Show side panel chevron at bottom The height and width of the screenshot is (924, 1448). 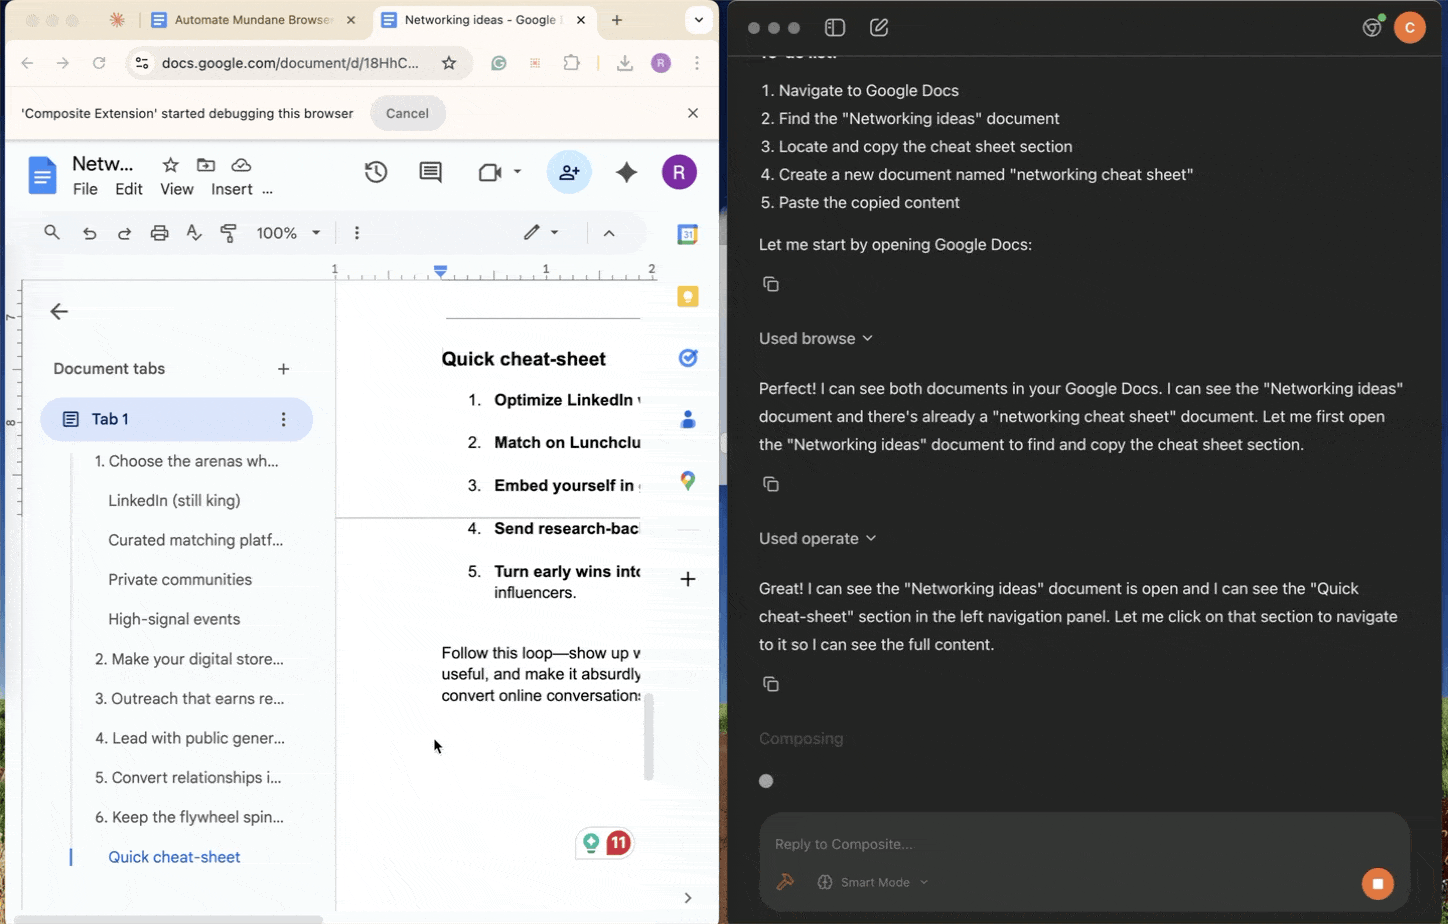(688, 898)
